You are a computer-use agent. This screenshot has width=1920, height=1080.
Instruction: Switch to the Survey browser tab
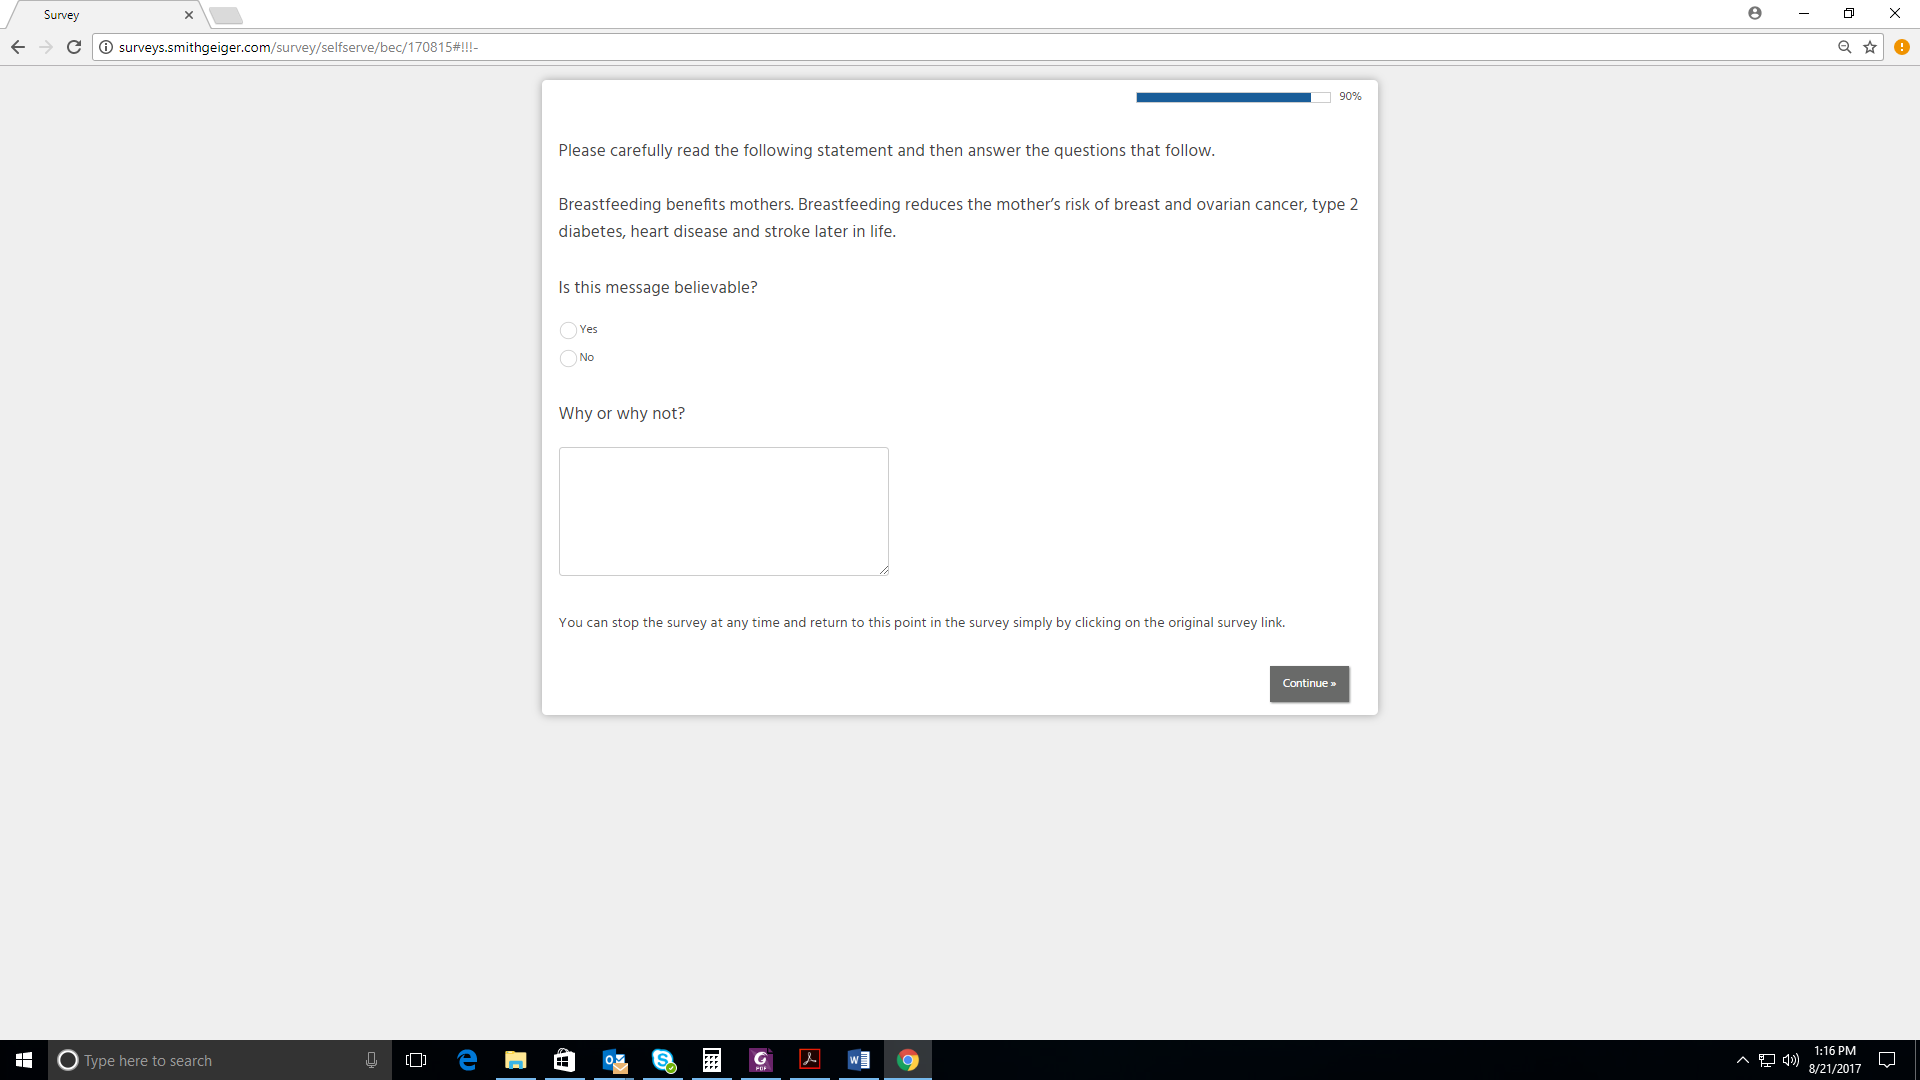[100, 15]
